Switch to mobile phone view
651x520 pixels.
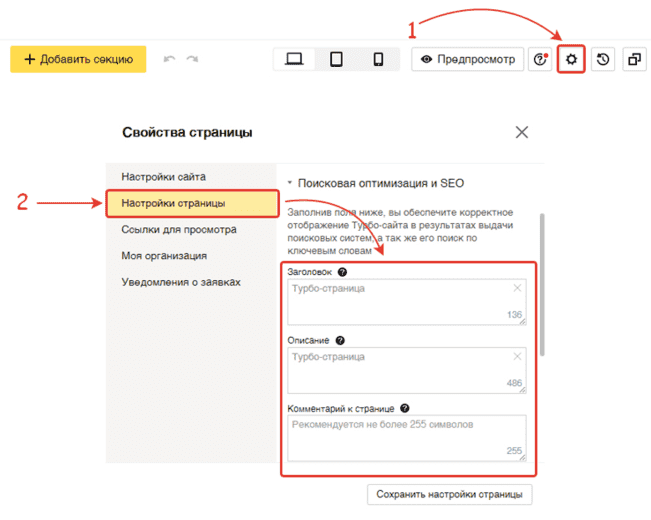[x=378, y=59]
